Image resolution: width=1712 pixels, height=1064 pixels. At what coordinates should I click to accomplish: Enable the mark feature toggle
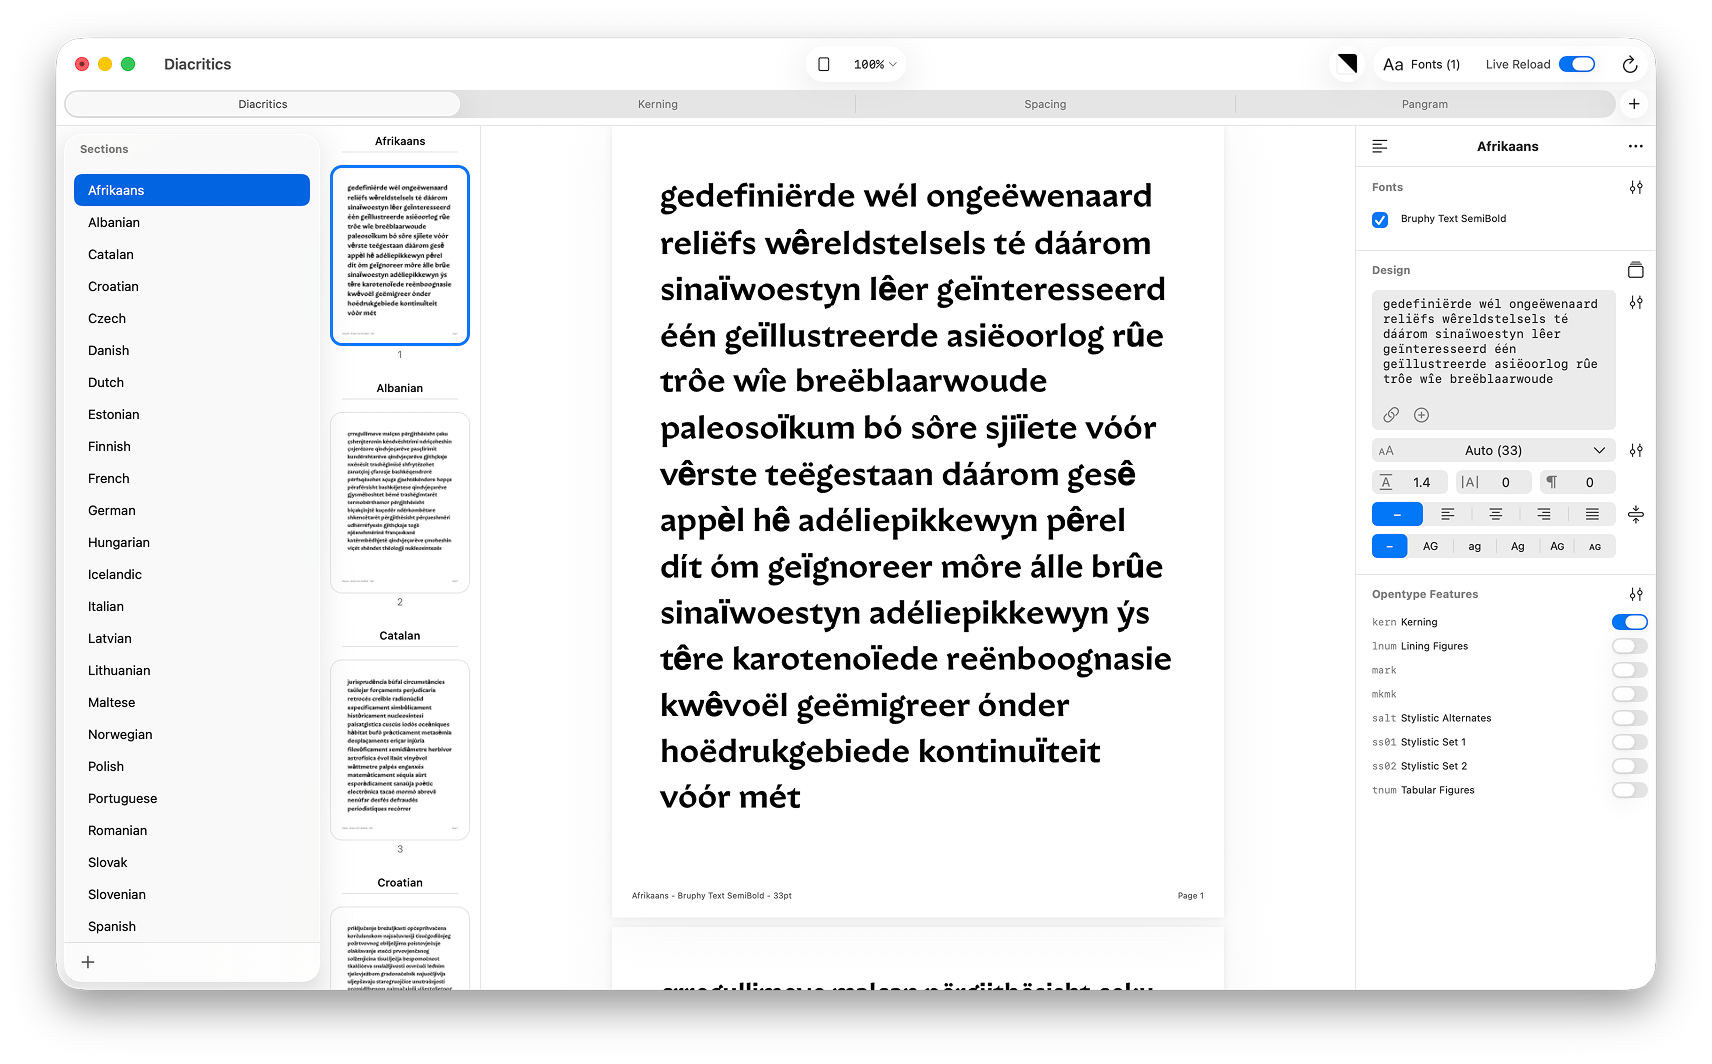pos(1630,670)
